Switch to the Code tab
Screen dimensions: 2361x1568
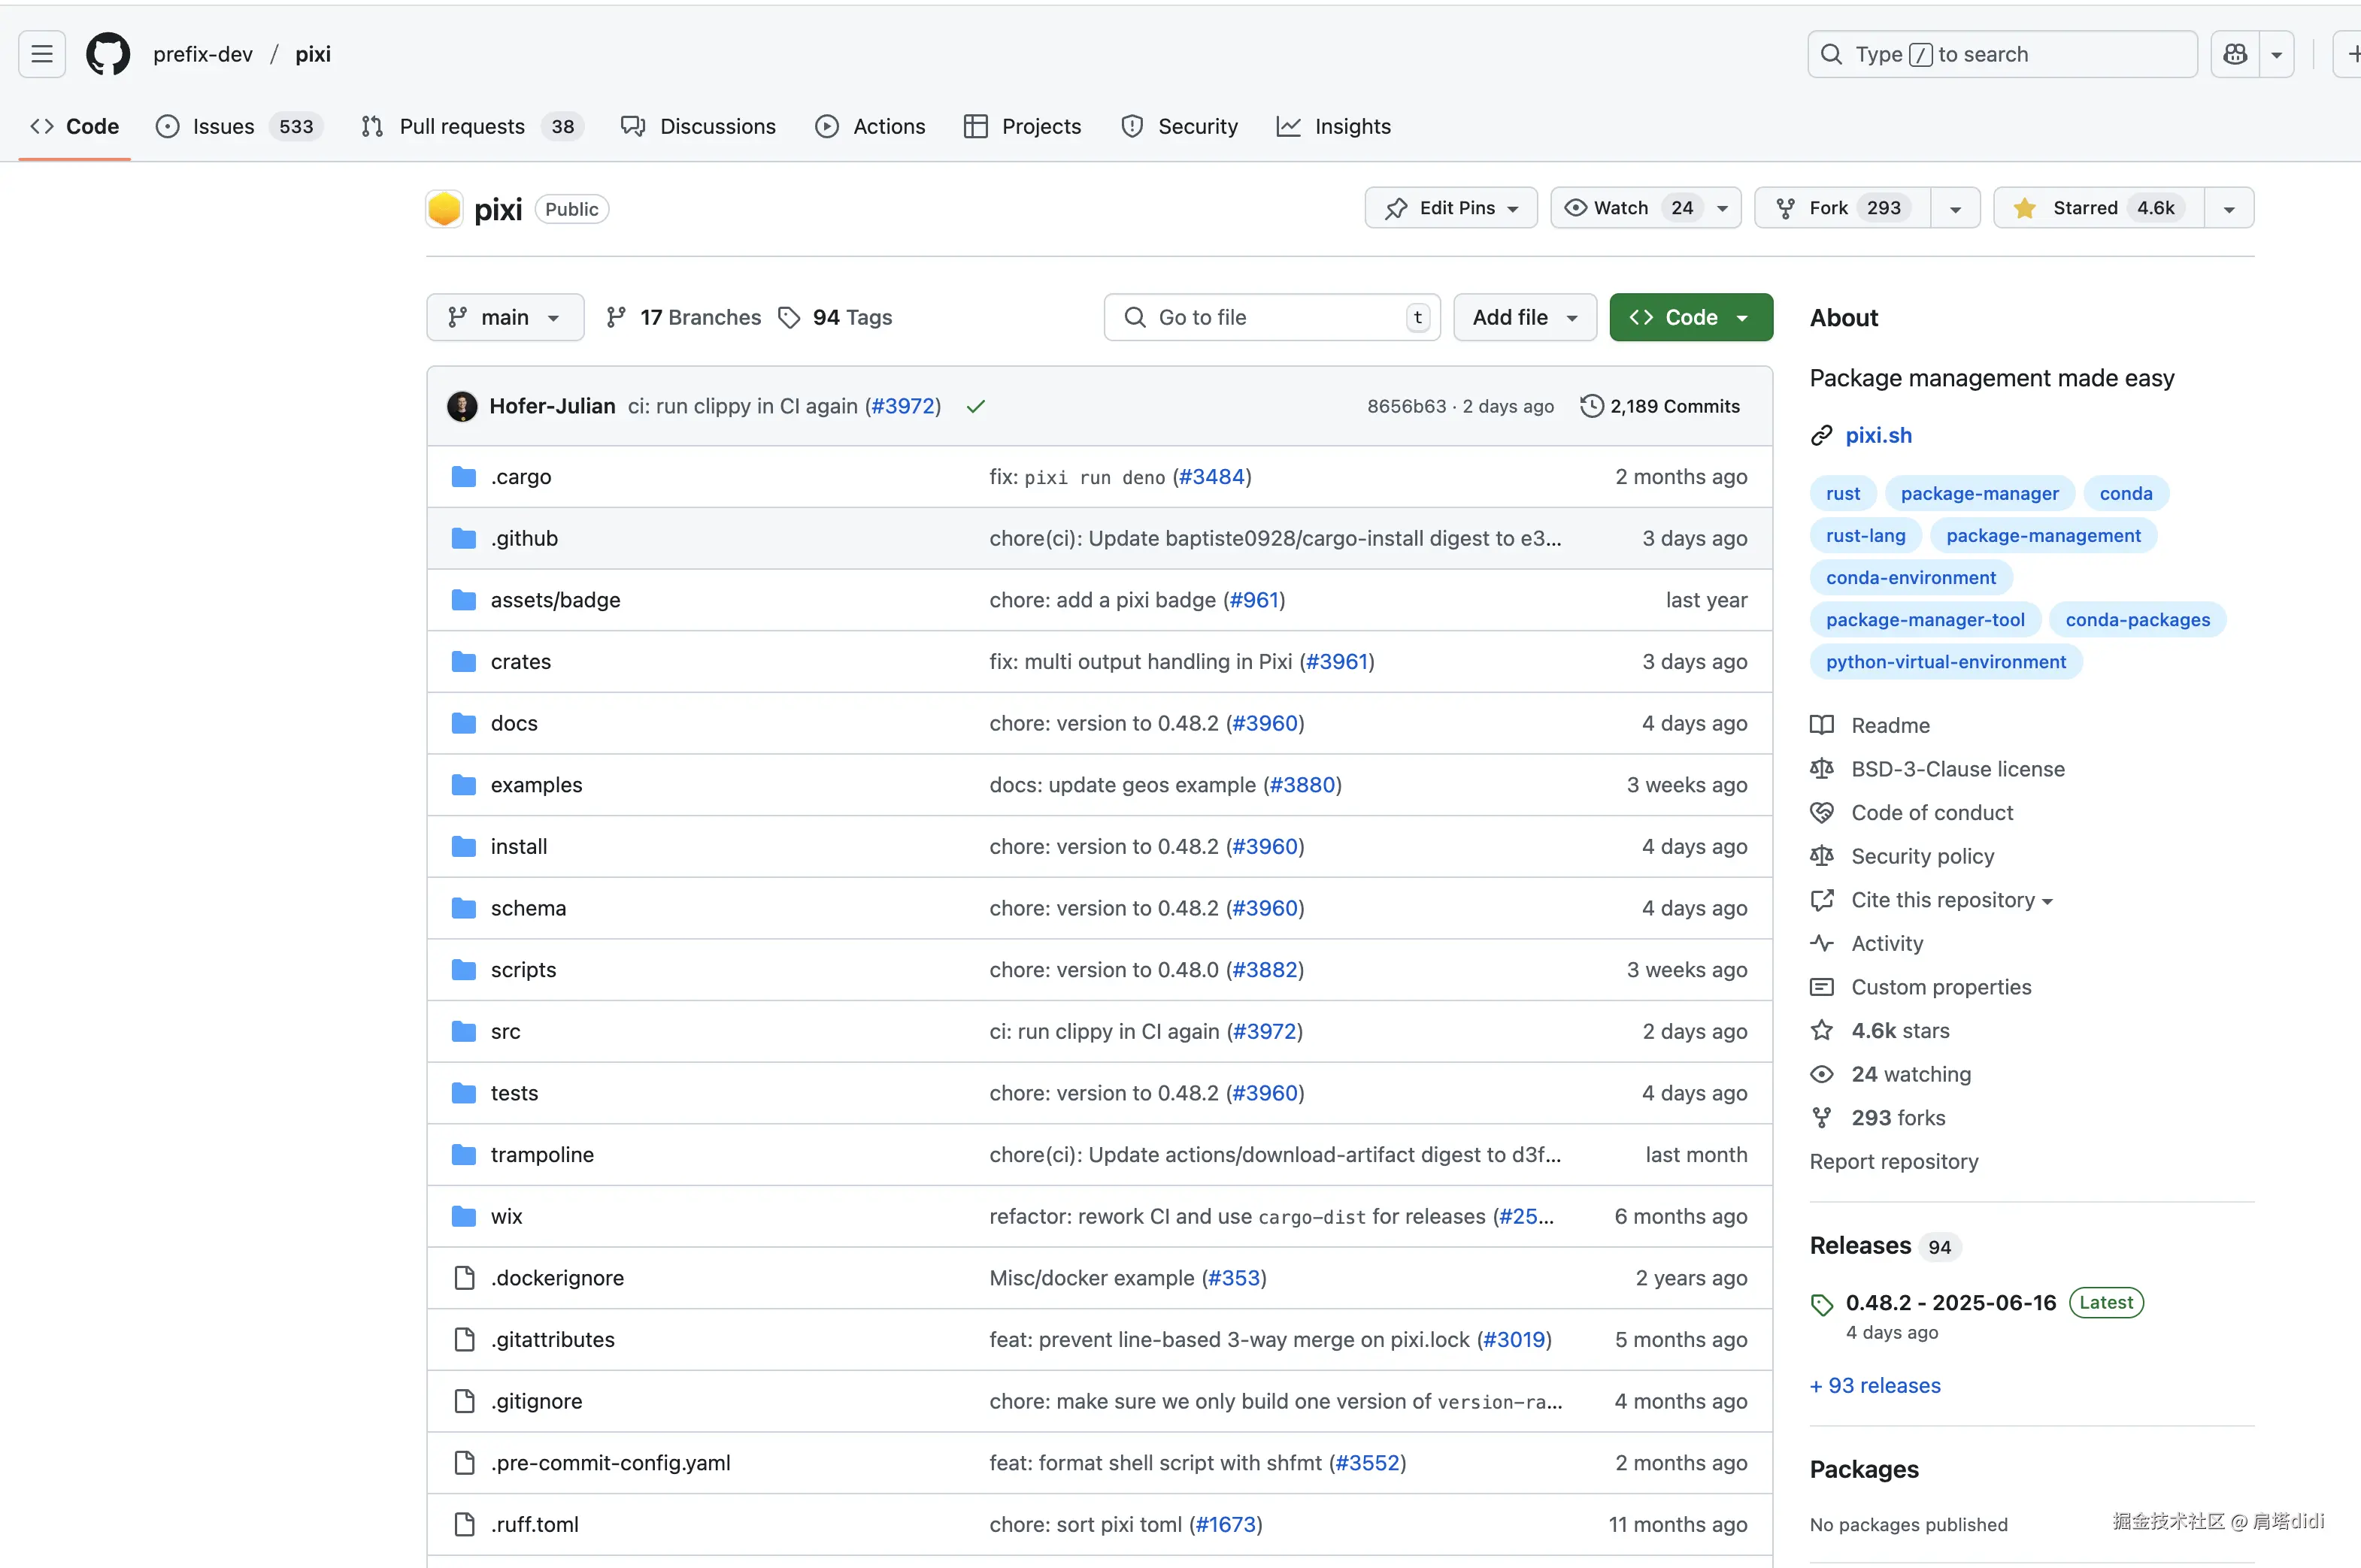[75, 126]
